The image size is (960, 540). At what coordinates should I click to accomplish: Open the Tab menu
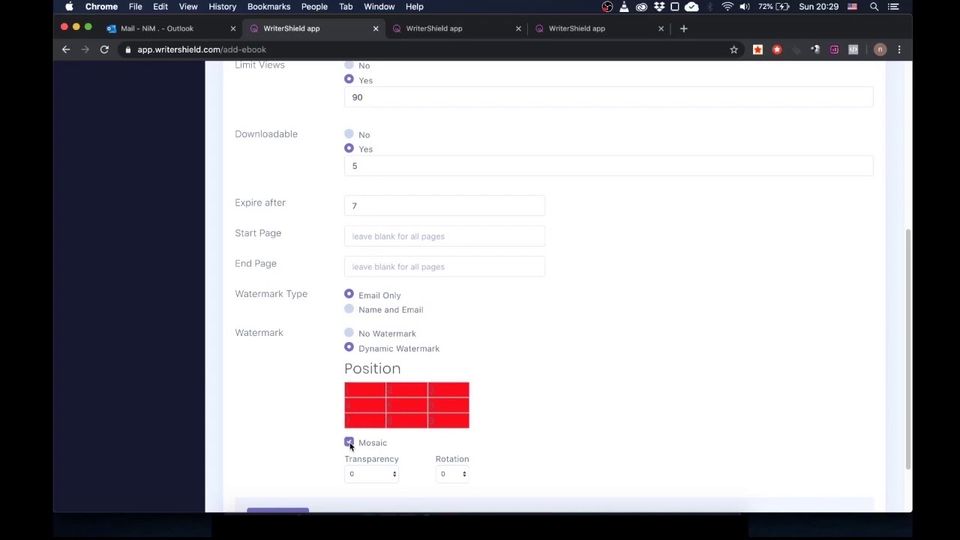tap(346, 7)
